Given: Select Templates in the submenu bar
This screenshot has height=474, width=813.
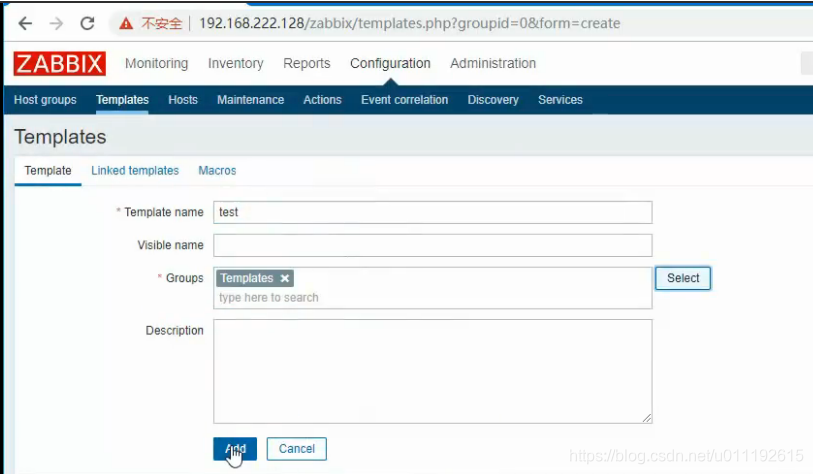Looking at the screenshot, I should (122, 100).
